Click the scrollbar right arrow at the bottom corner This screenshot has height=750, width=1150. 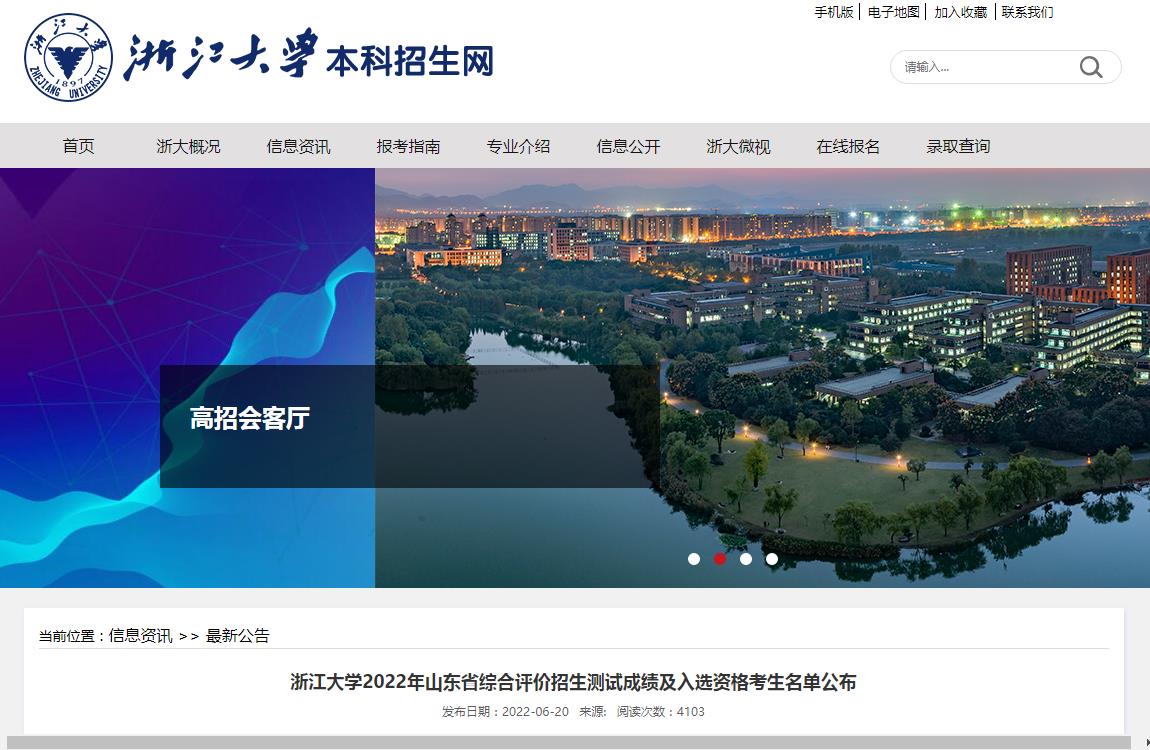coord(1146,743)
